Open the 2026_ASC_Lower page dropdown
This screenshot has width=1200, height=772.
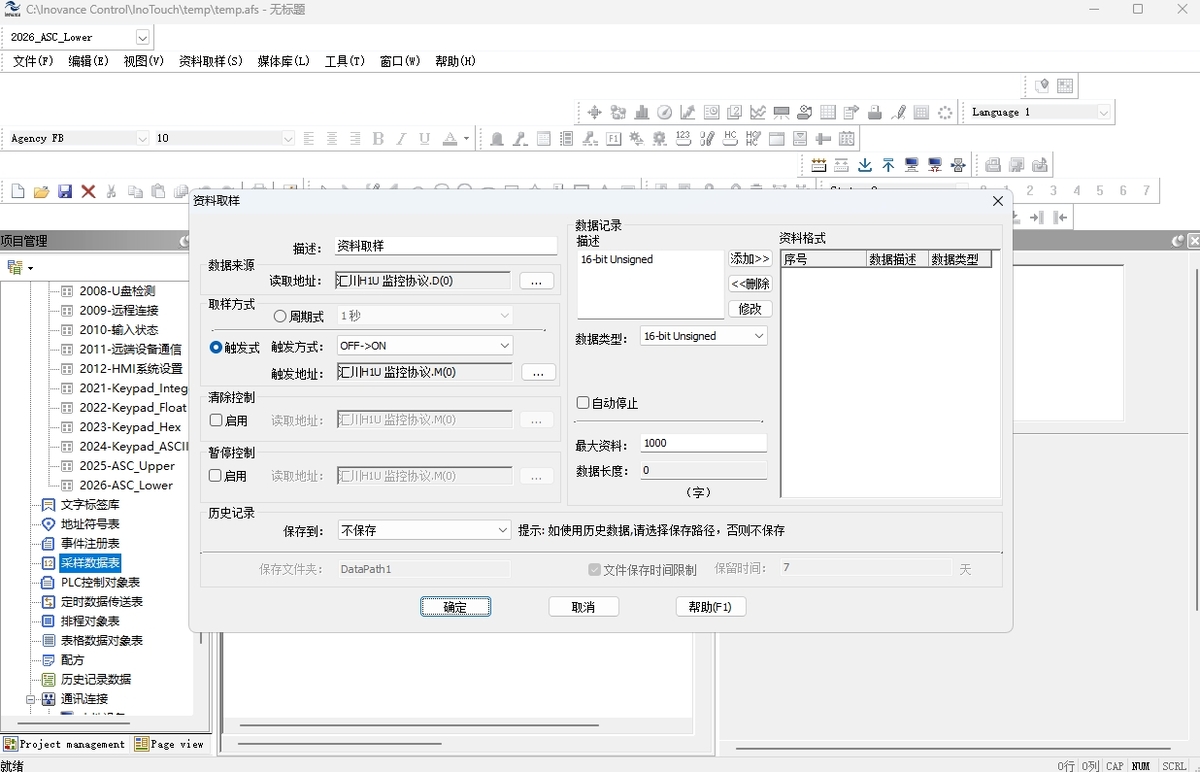[x=142, y=37]
